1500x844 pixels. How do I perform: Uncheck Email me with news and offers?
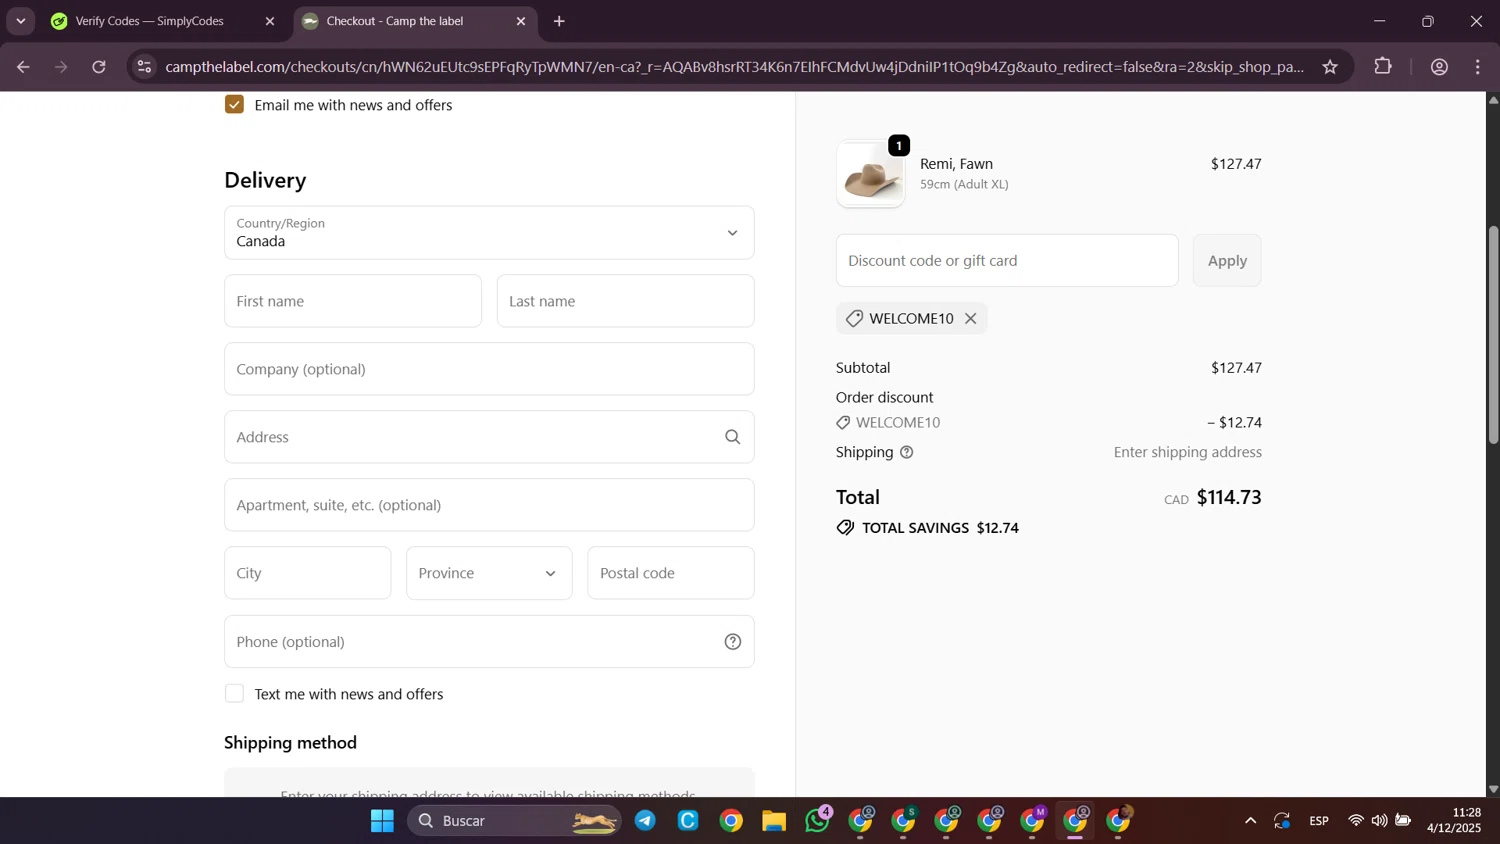coord(235,105)
